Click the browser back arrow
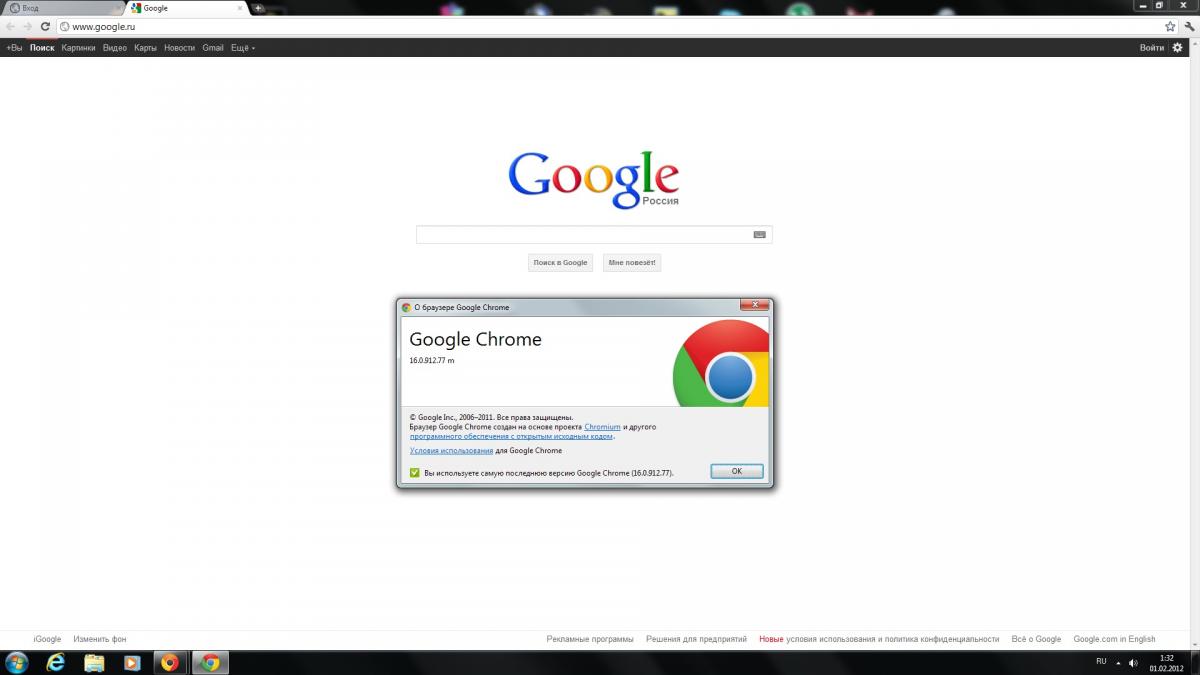 [11, 26]
